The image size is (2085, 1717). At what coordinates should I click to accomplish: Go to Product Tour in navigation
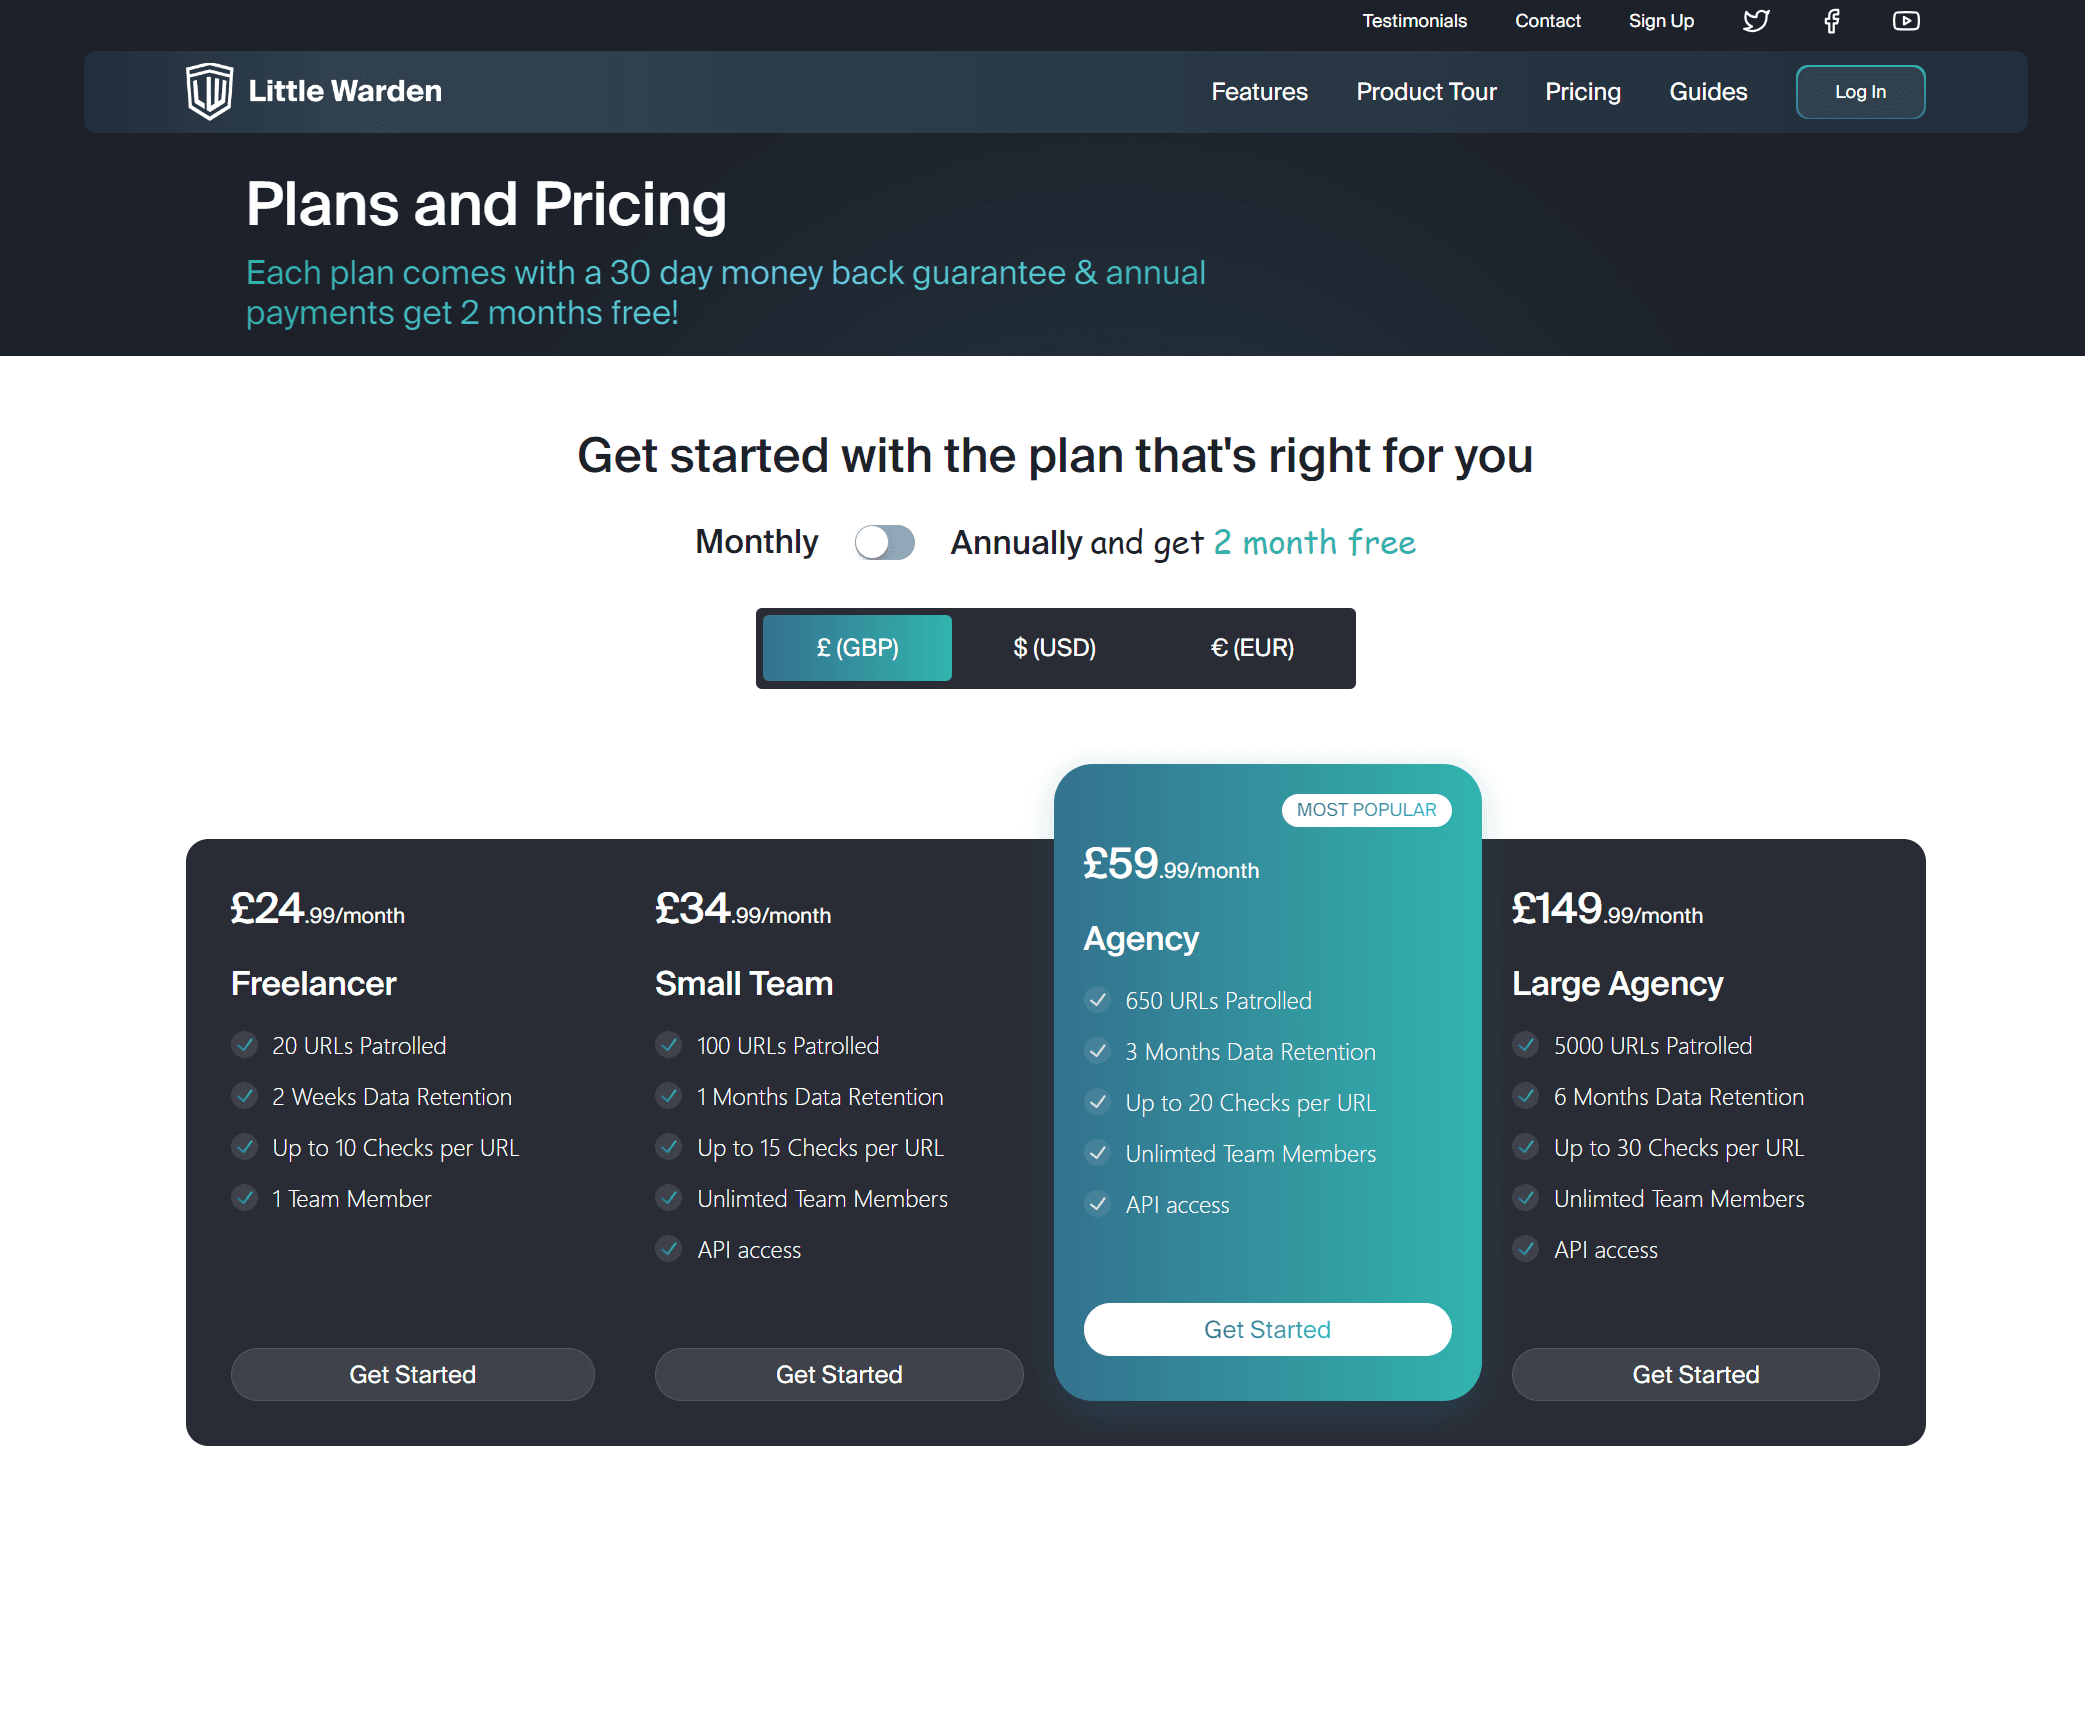(1426, 92)
